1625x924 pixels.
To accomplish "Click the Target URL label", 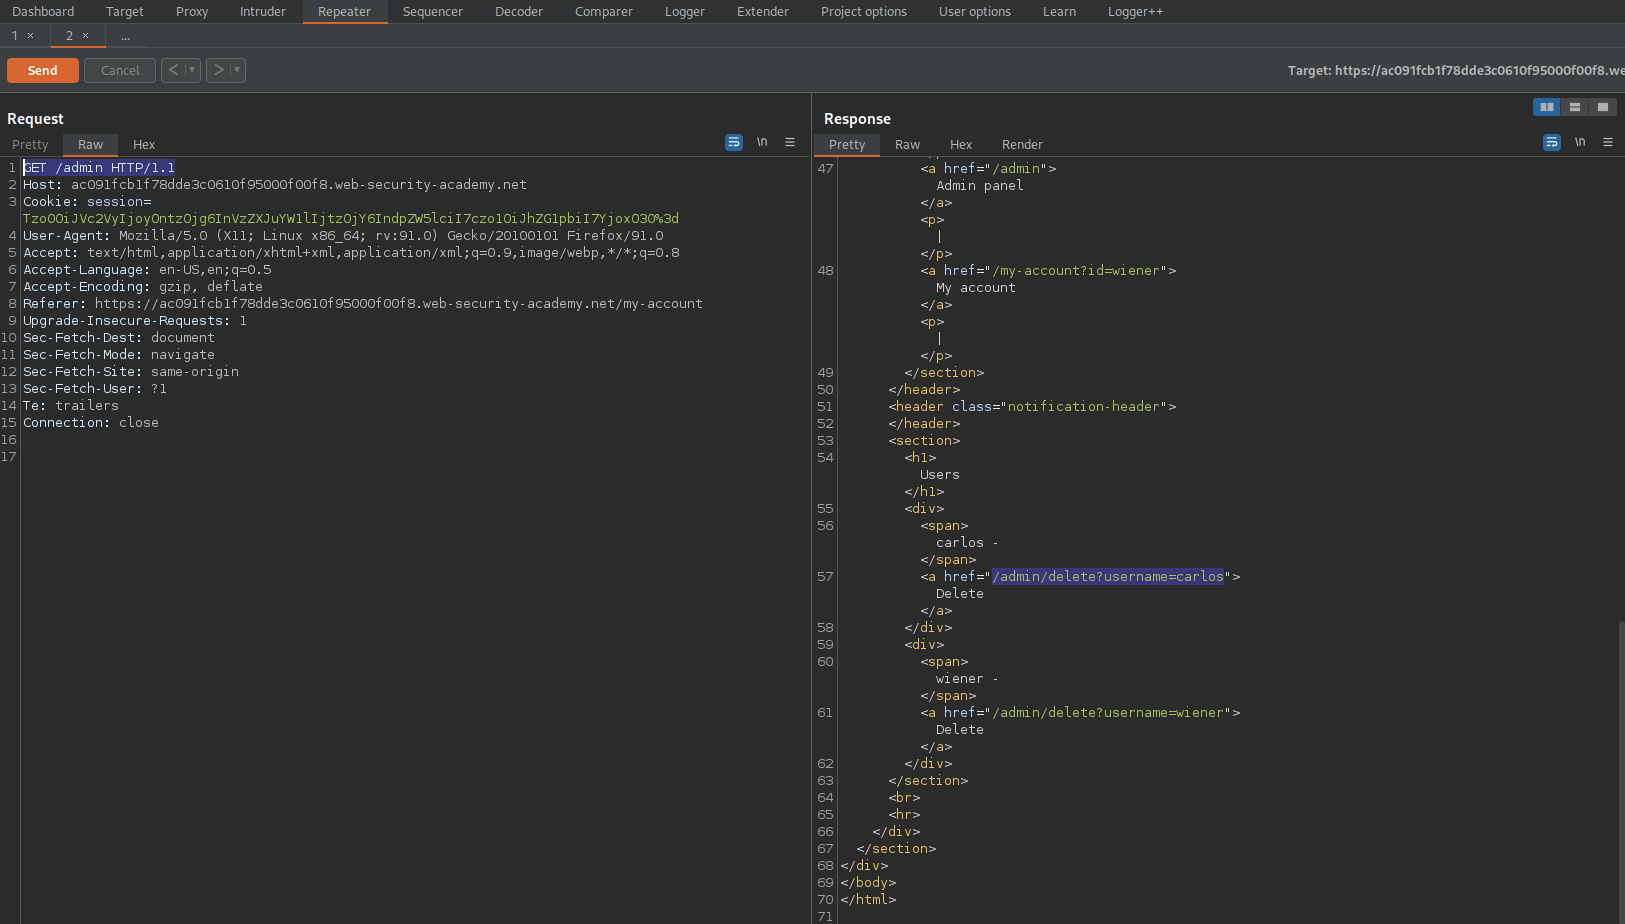I will [1456, 71].
